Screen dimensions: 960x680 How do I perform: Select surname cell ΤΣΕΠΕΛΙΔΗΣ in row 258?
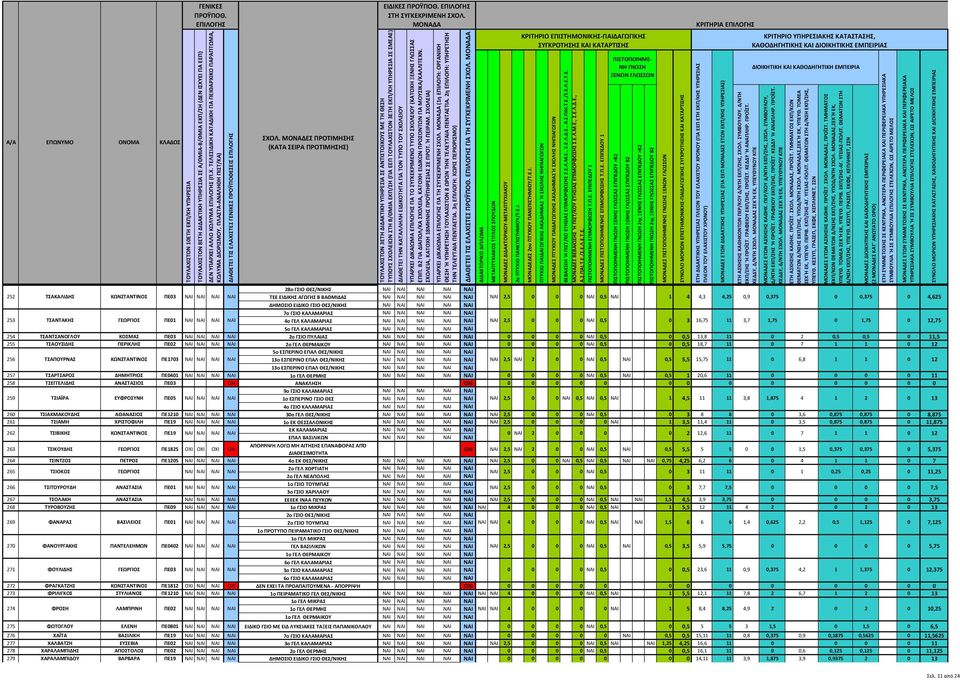pyautogui.click(x=60, y=383)
